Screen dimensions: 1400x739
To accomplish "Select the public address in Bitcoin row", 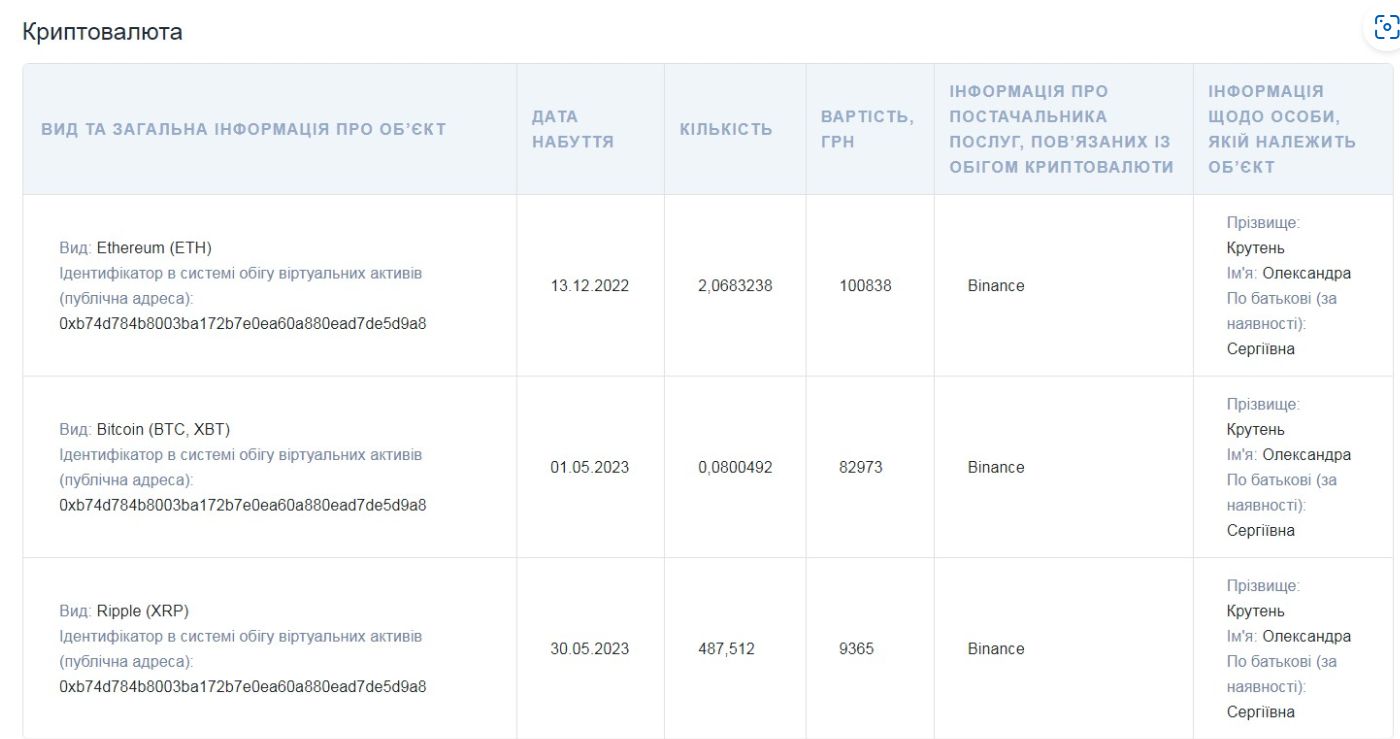I will tap(243, 505).
